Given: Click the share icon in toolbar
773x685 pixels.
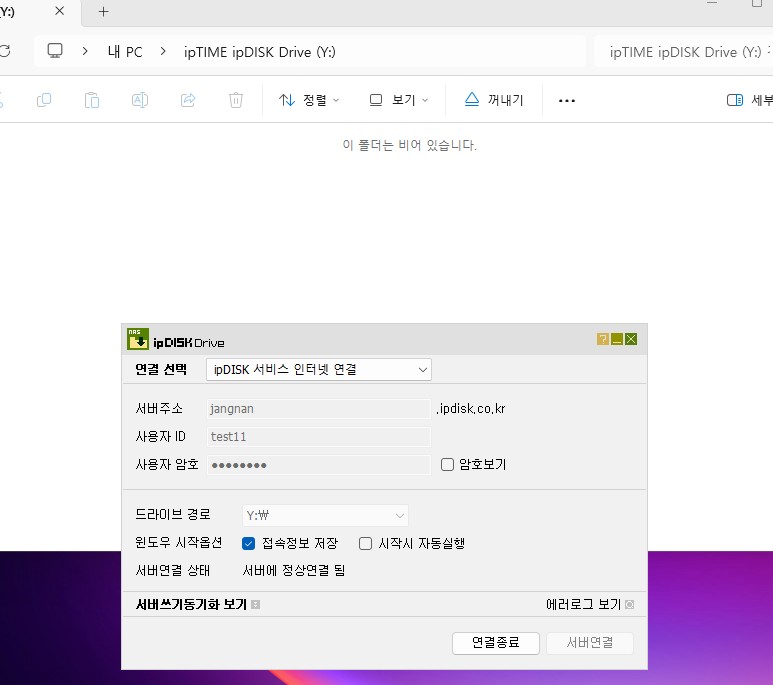Looking at the screenshot, I should pyautogui.click(x=188, y=100).
